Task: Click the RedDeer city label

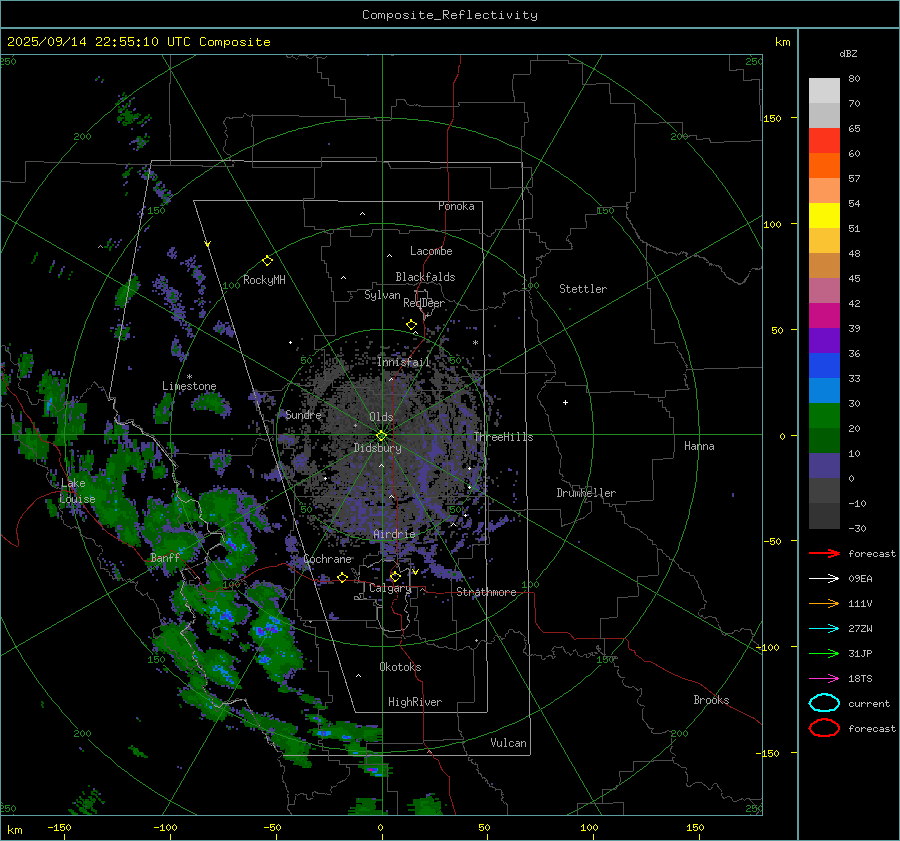Action: coord(424,303)
